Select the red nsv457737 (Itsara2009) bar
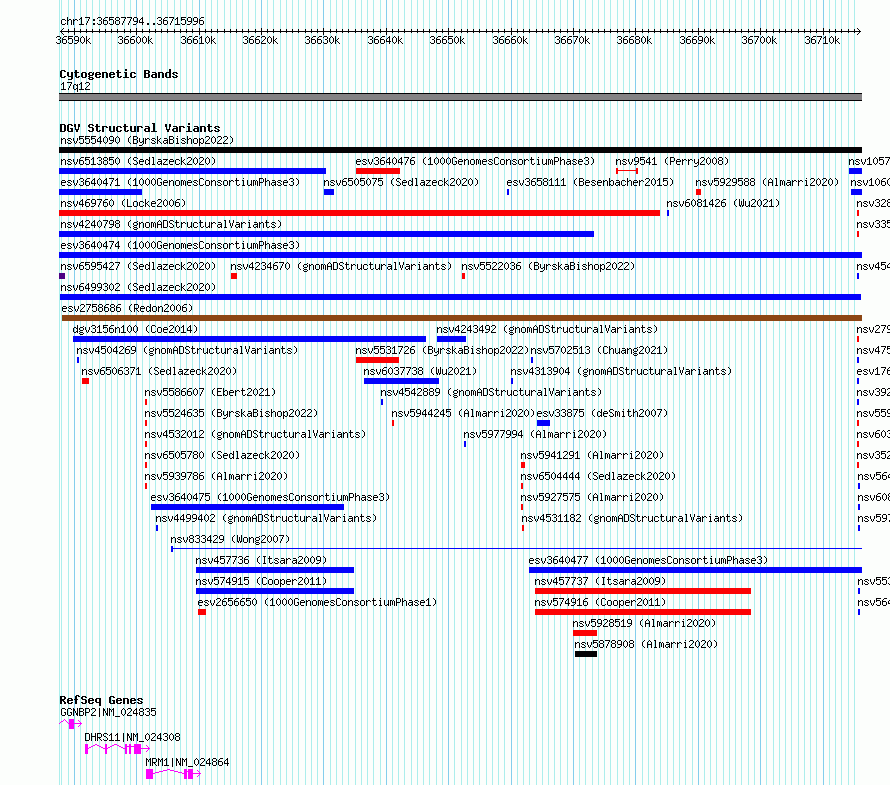Image resolution: width=890 pixels, height=785 pixels. click(x=643, y=591)
